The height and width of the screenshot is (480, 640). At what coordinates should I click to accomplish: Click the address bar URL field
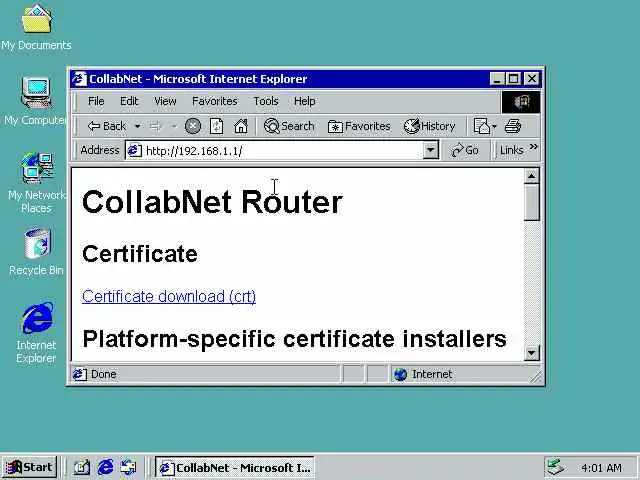click(282, 151)
